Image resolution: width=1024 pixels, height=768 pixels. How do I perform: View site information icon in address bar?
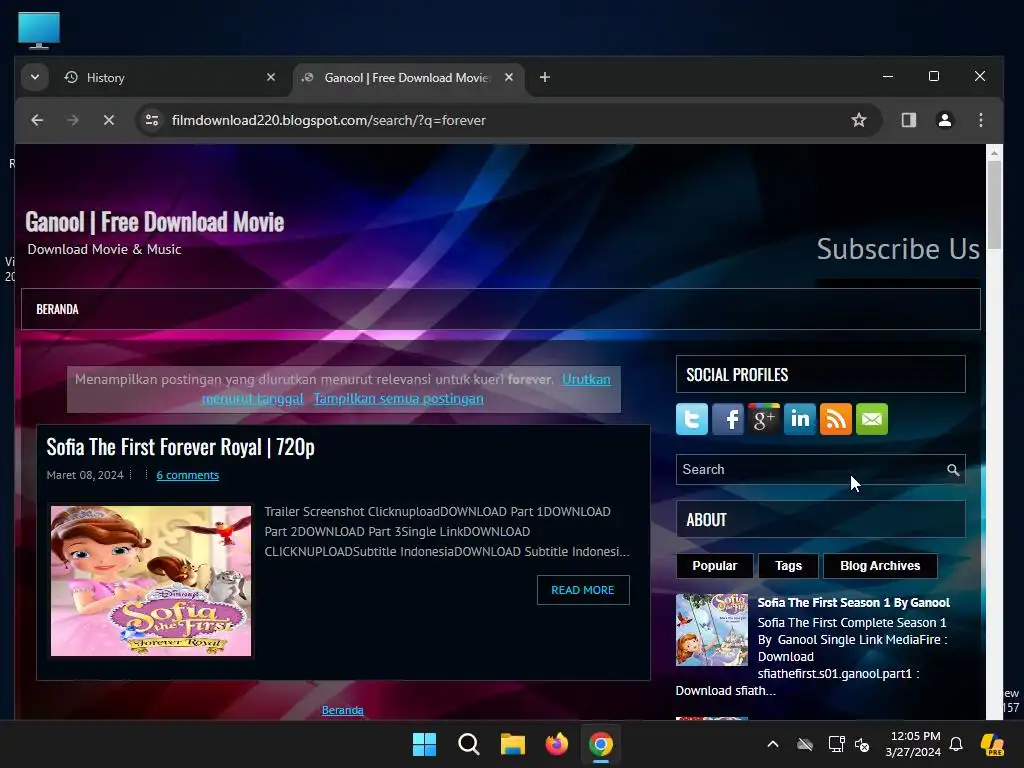tap(152, 120)
